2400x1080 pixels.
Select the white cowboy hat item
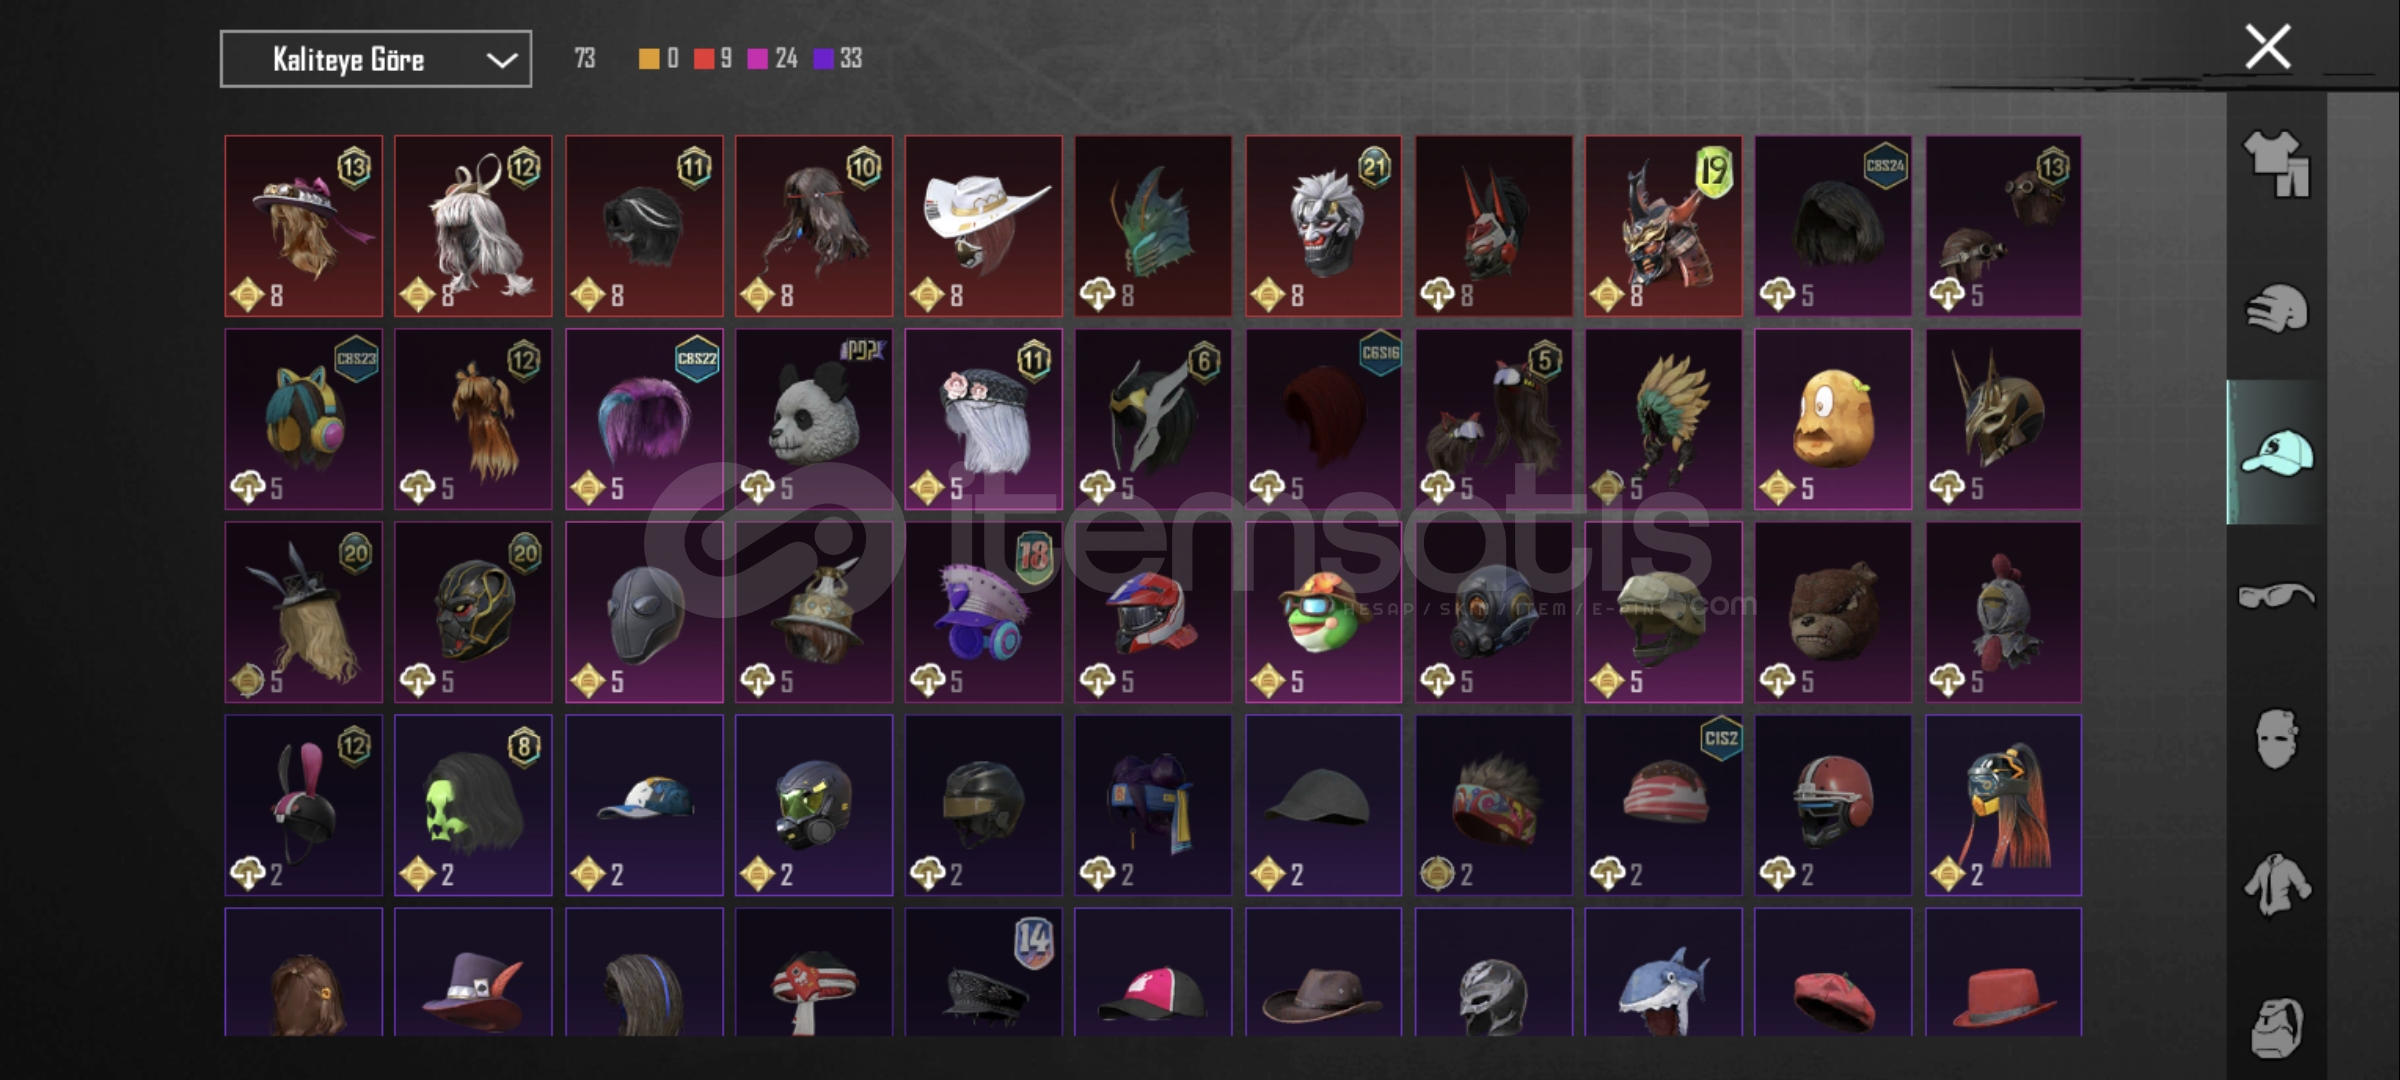984,226
